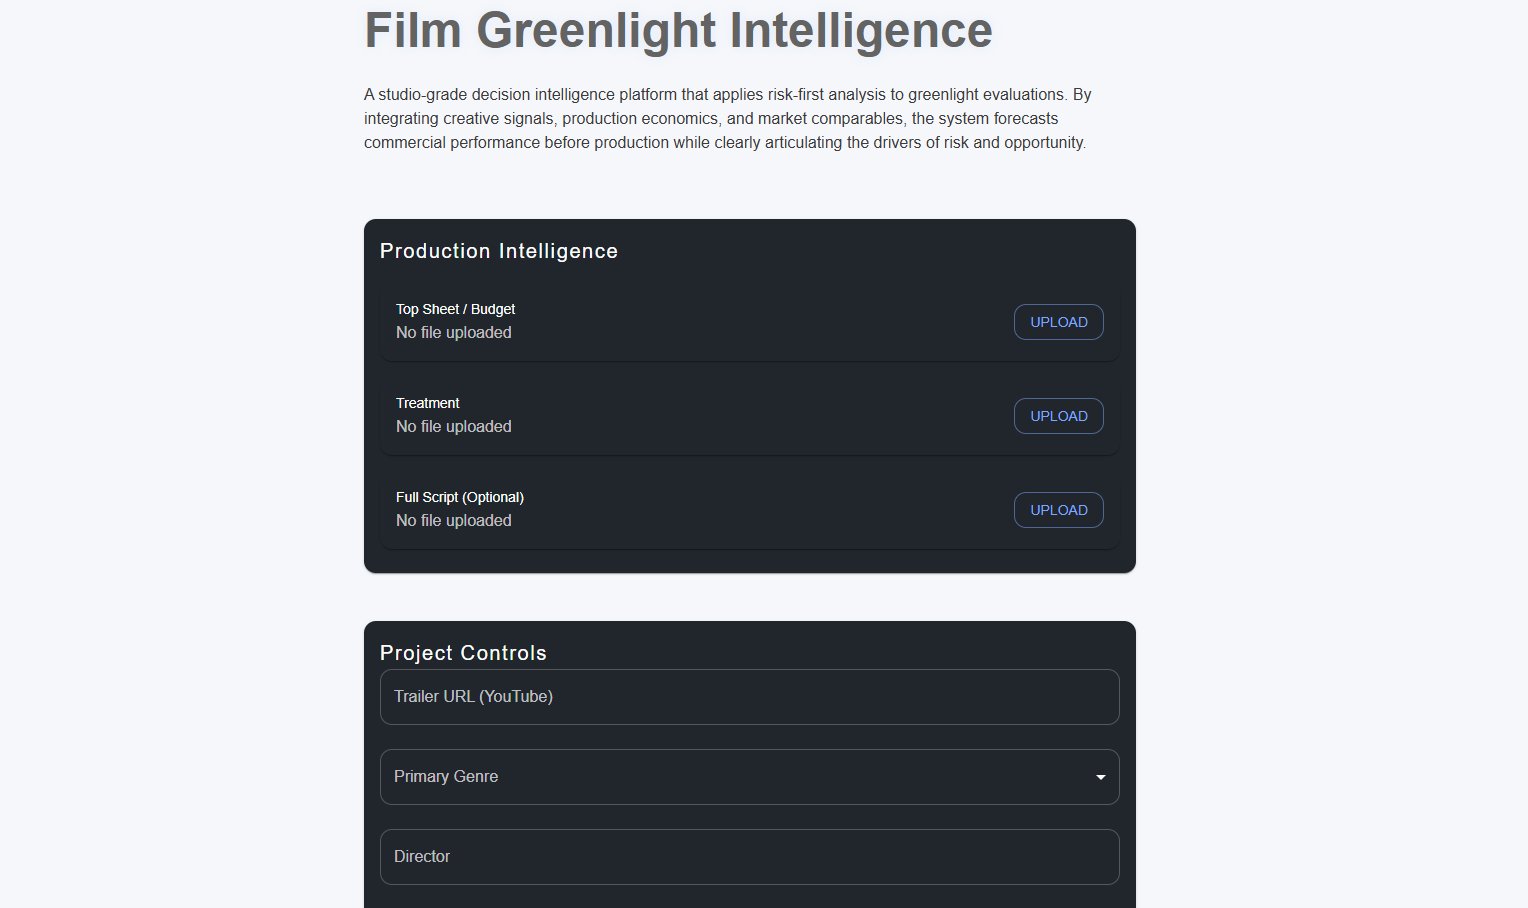This screenshot has height=908, width=1528.
Task: Click "No file uploaded" under Full Script
Action: pyautogui.click(x=454, y=521)
